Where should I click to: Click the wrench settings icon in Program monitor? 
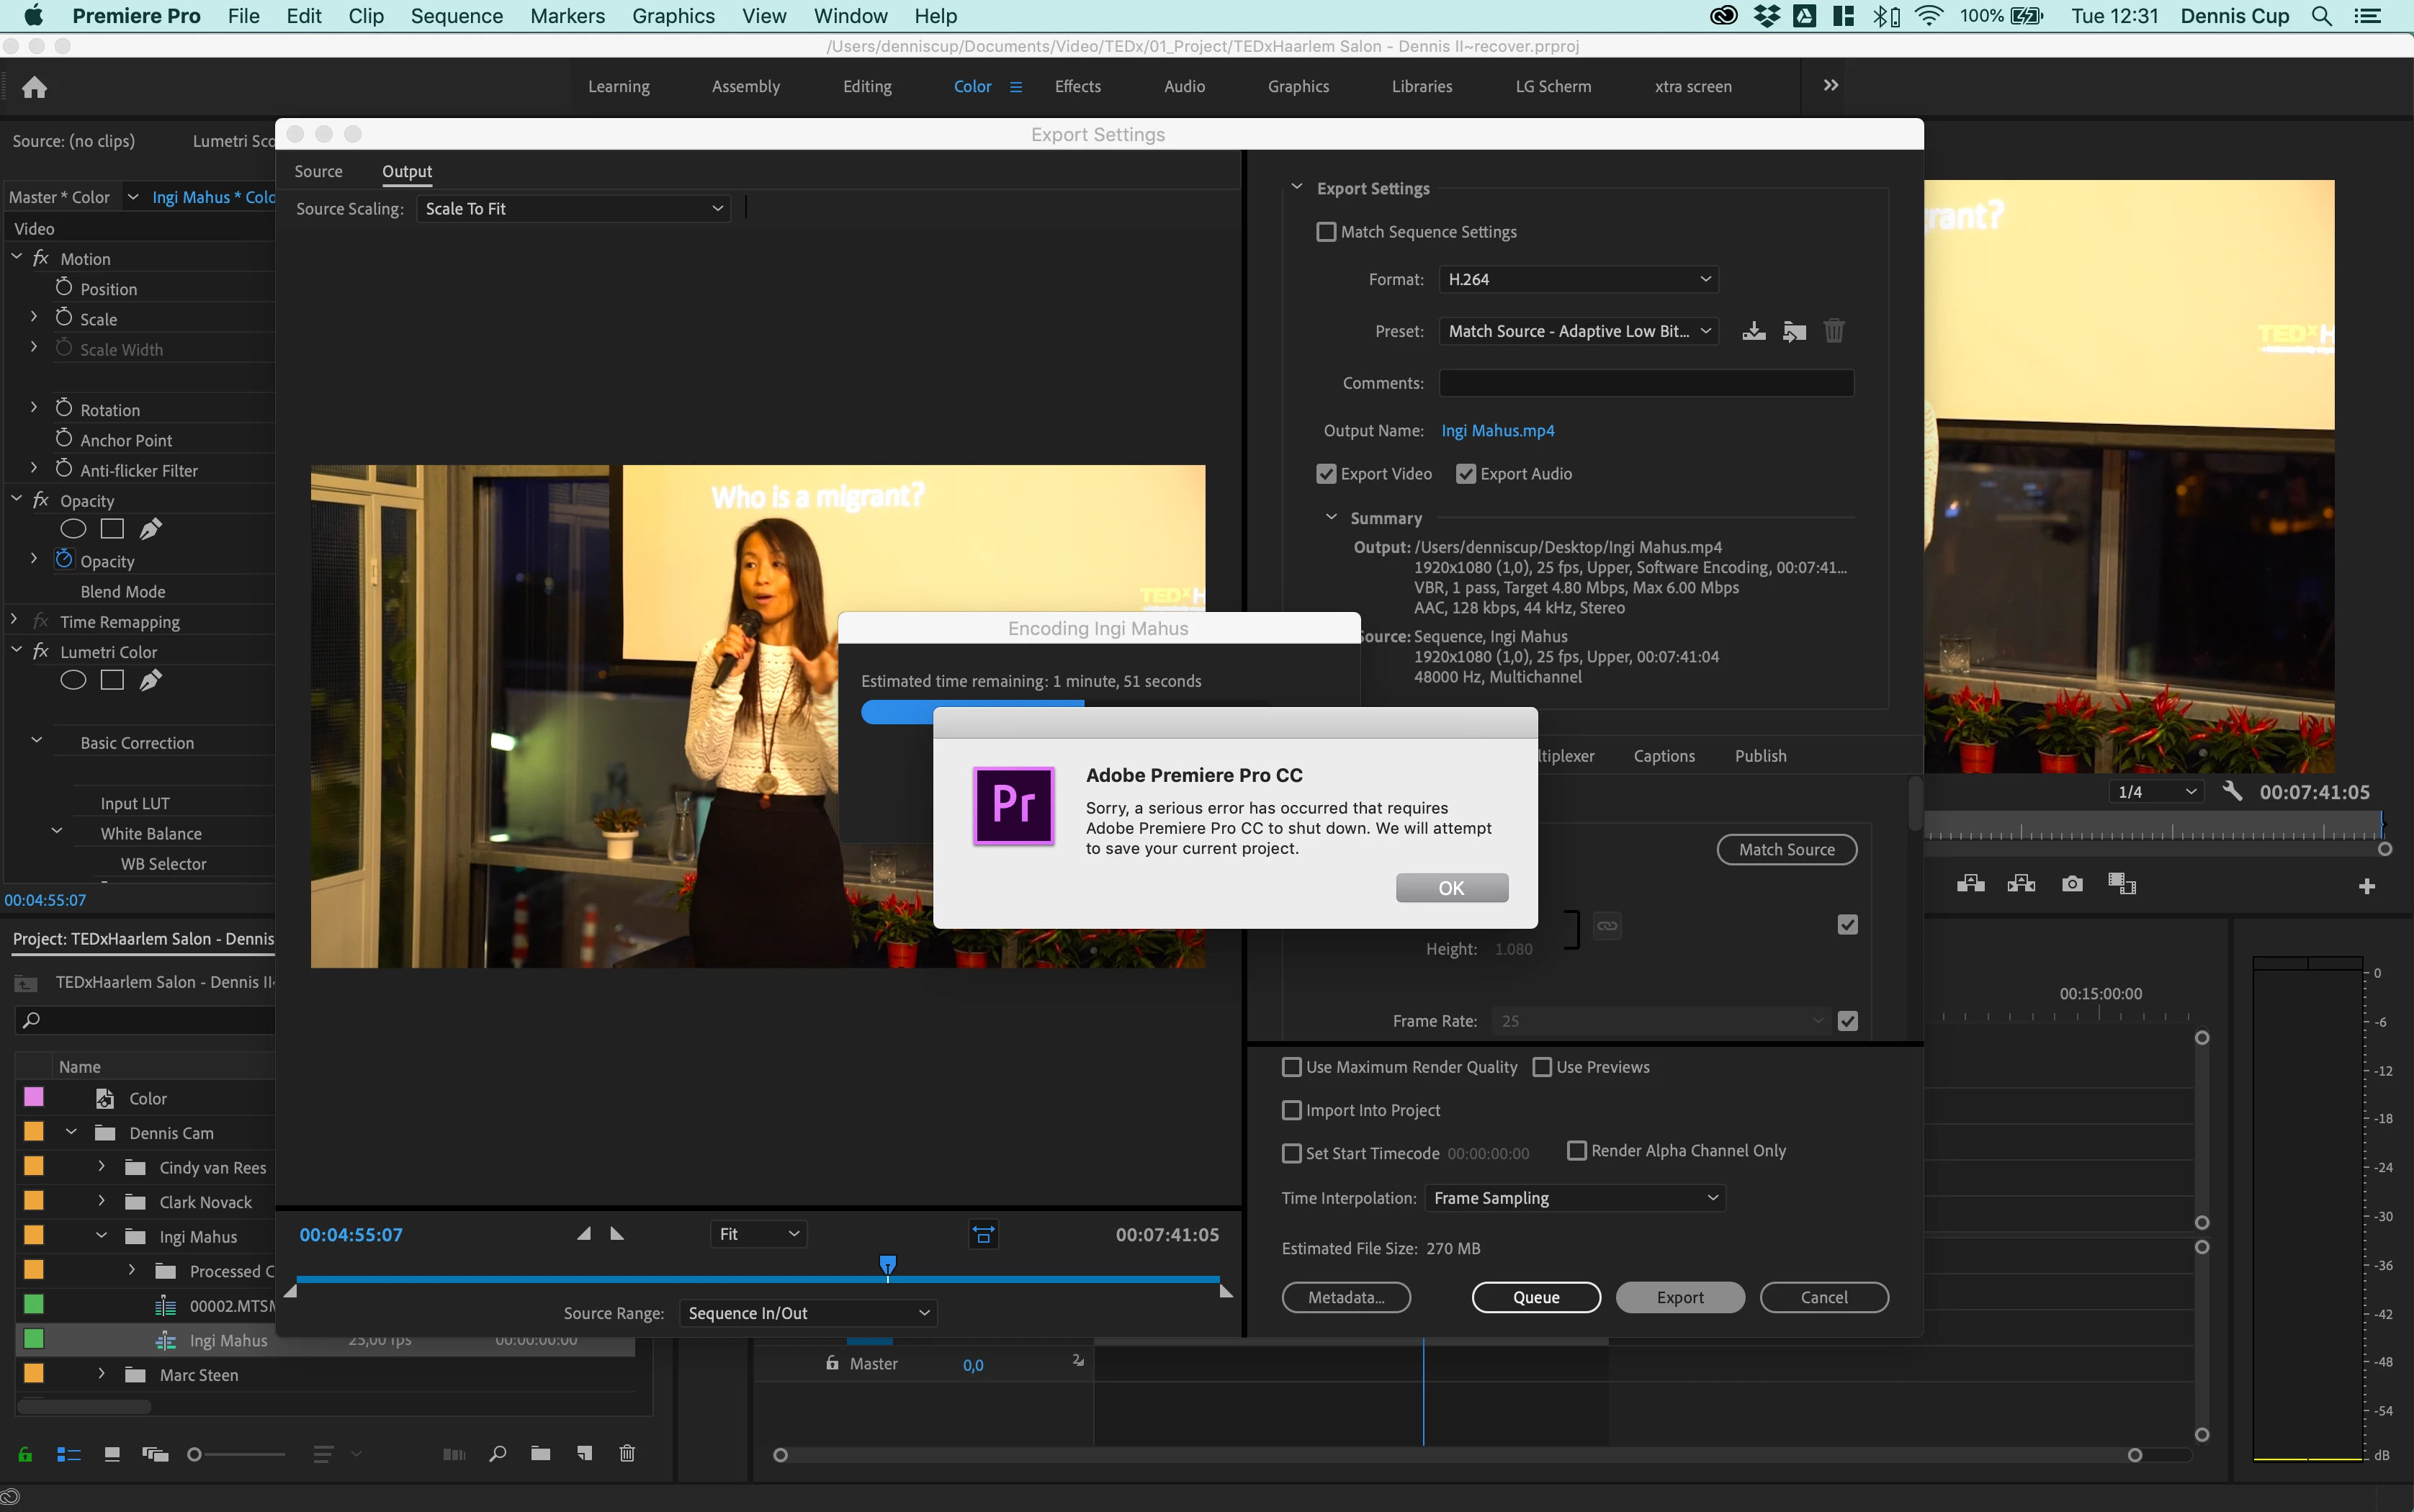tap(2232, 791)
